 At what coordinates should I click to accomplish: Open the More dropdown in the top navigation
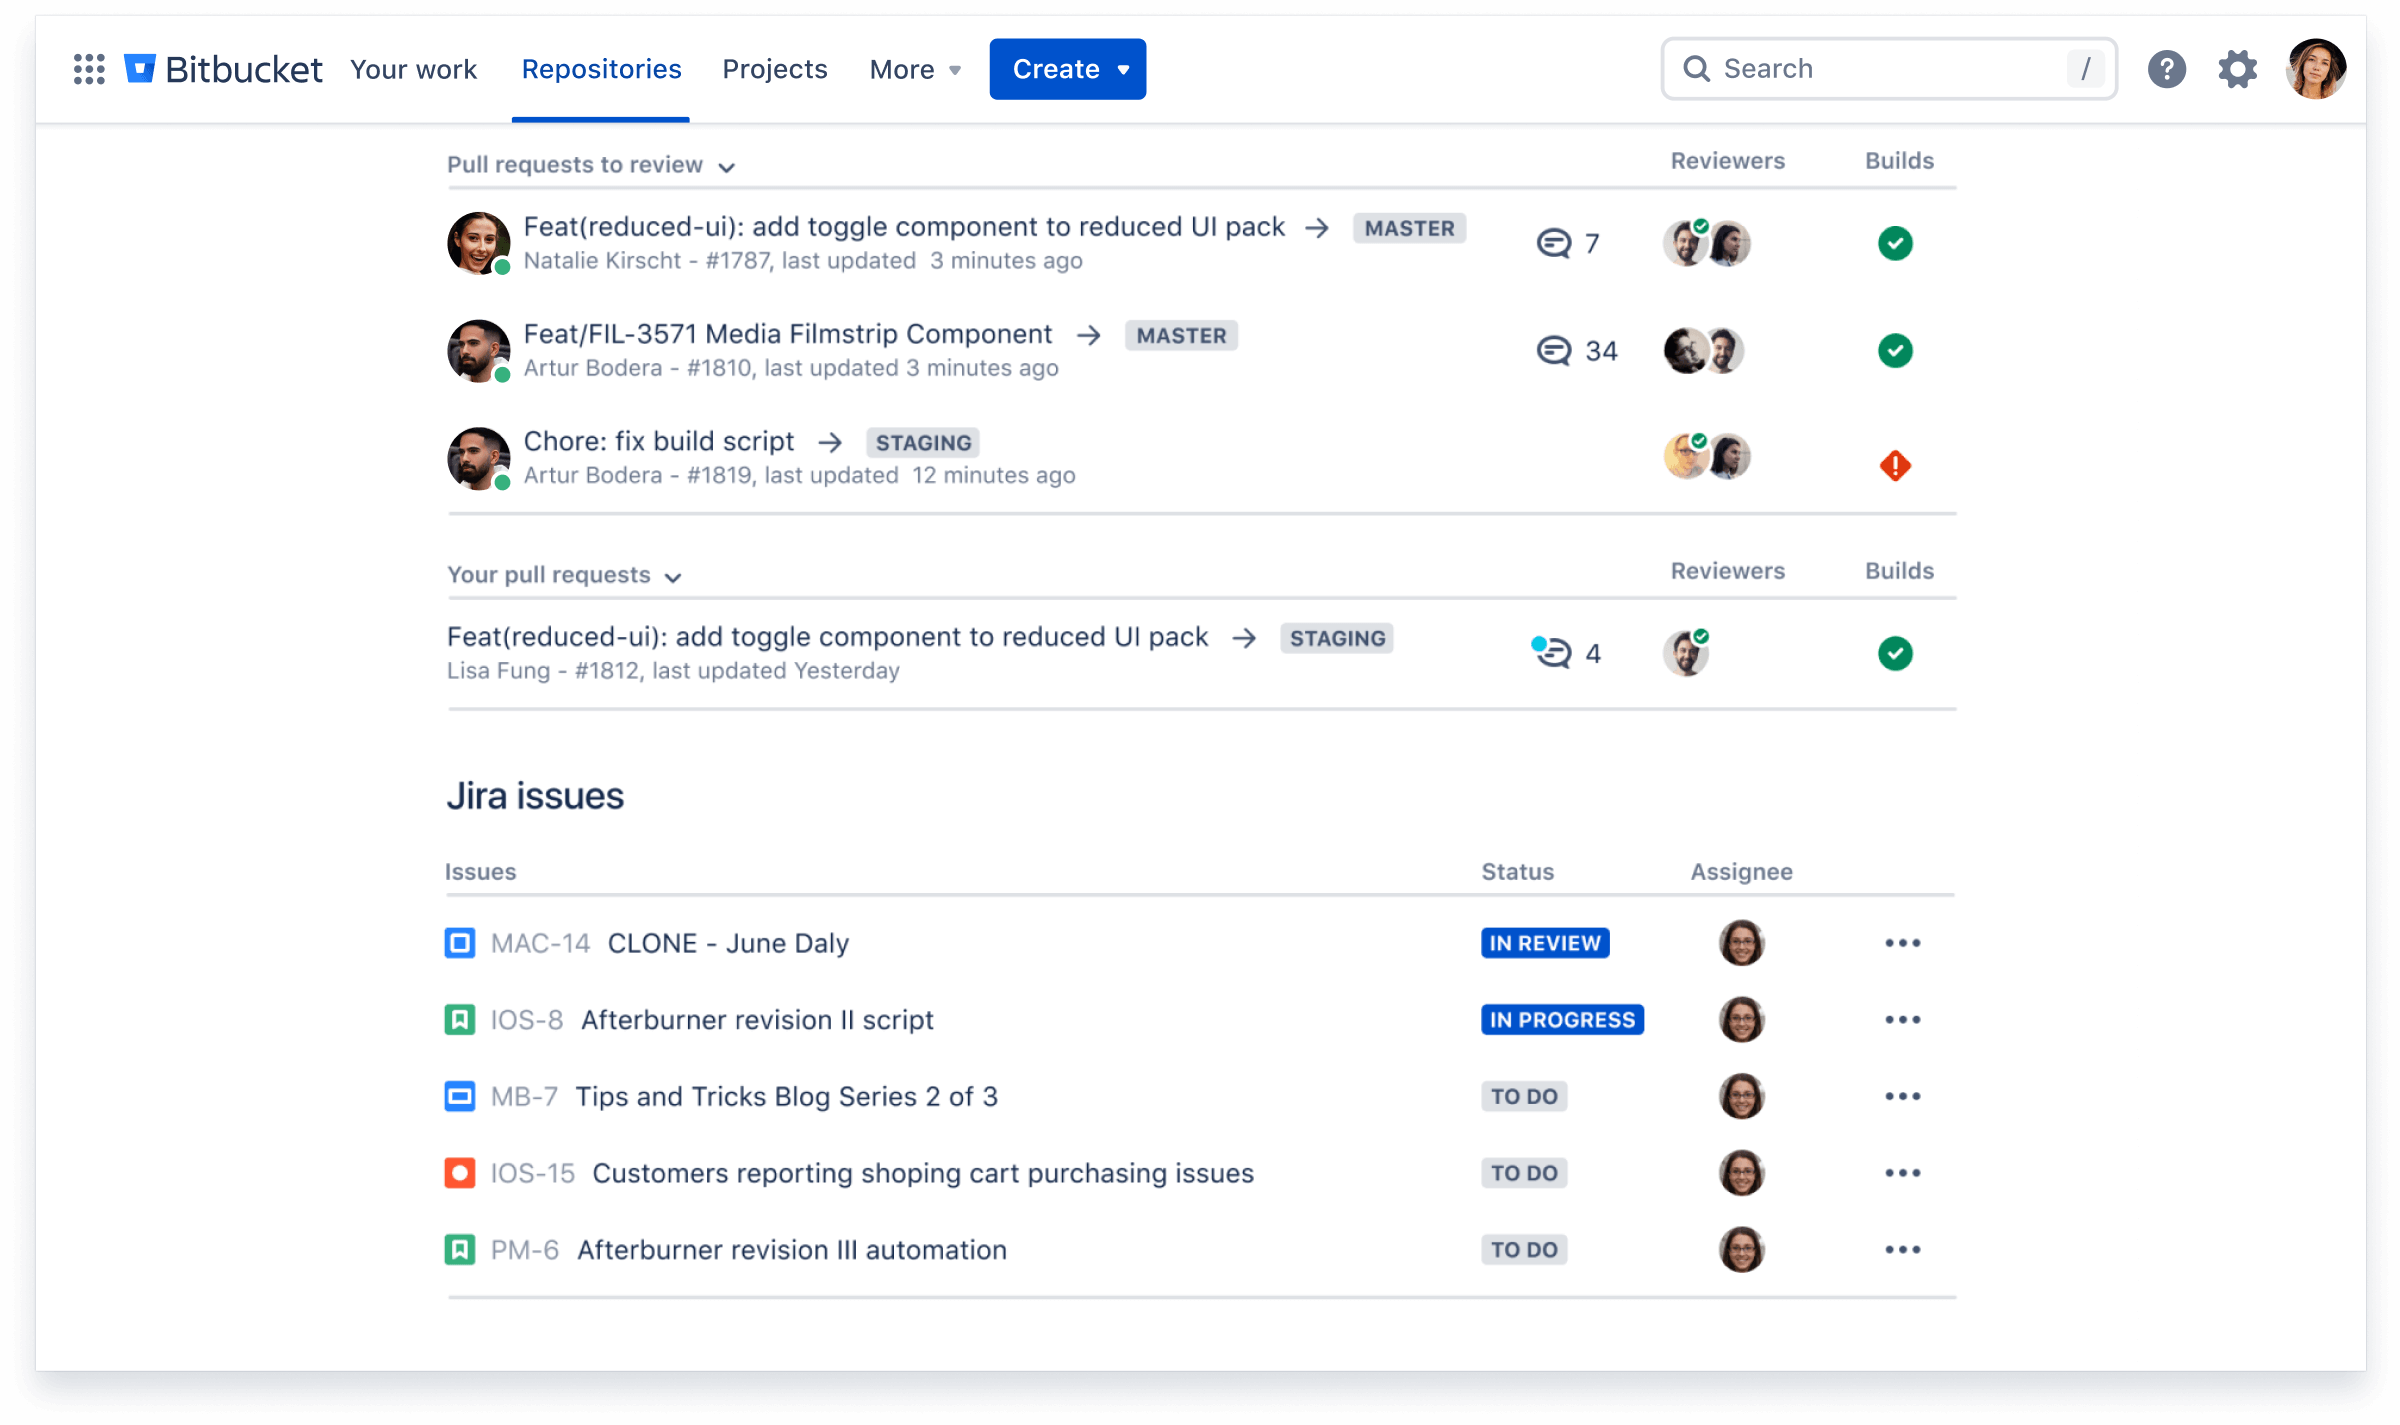[x=913, y=70]
